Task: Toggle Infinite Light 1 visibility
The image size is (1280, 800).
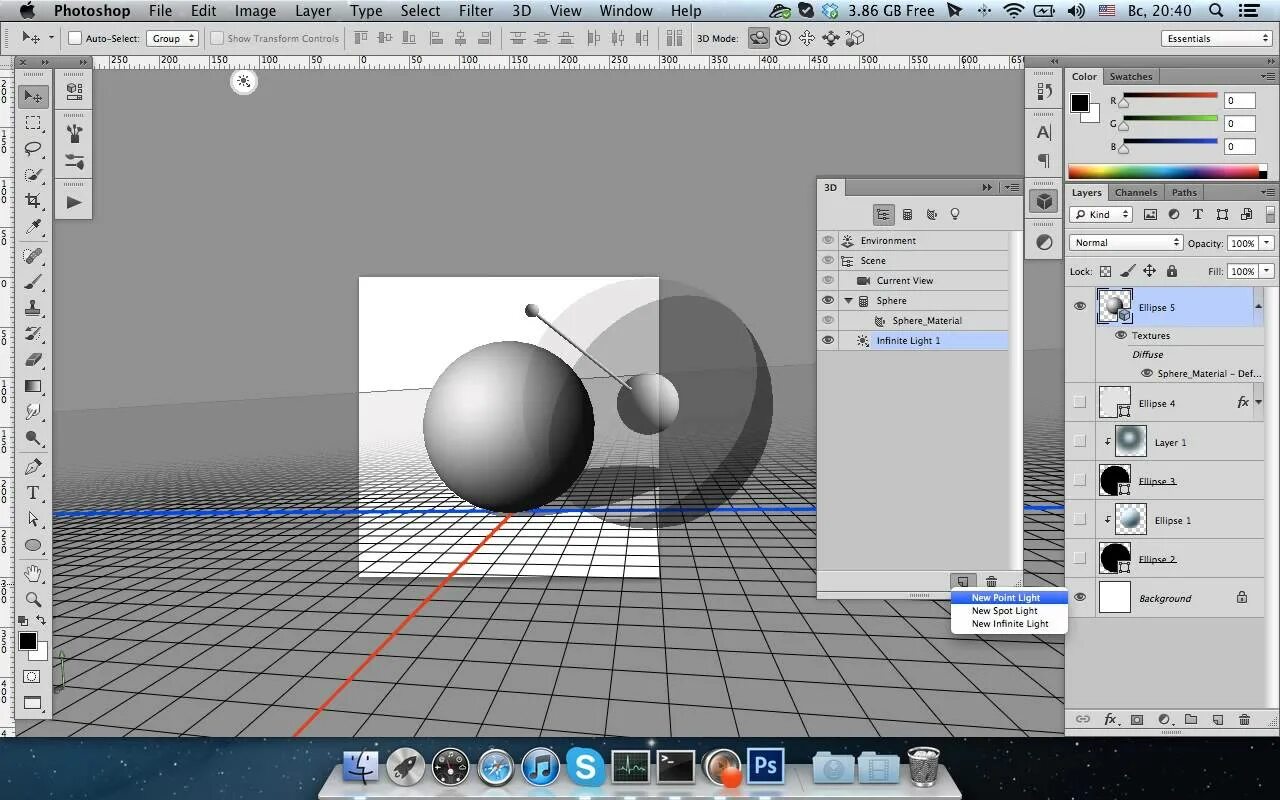Action: pos(828,340)
